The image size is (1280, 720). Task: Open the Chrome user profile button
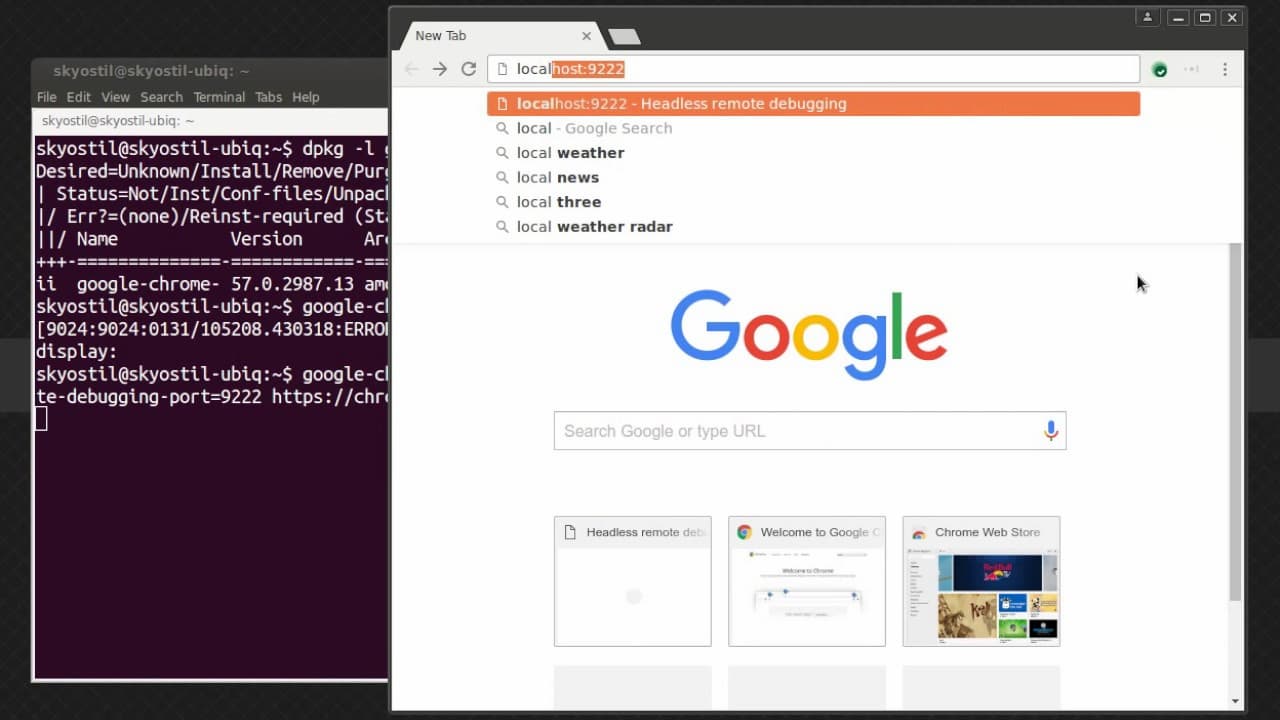[1147, 17]
